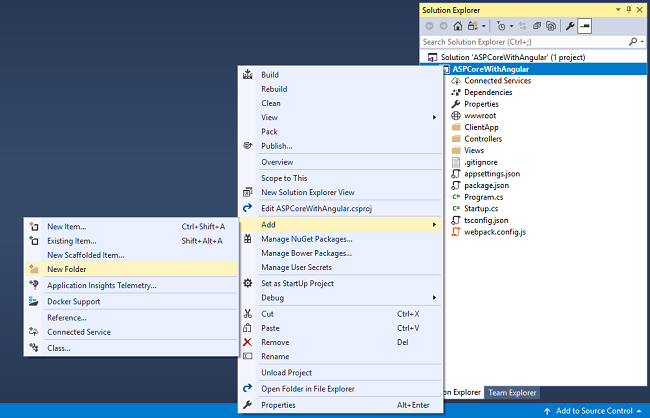Choose Overview from the context menu
This screenshot has height=418, width=650.
(x=340, y=162)
